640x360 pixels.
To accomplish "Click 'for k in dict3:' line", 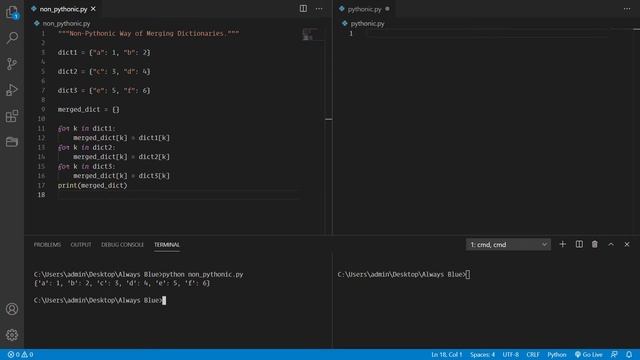I will tap(87, 167).
